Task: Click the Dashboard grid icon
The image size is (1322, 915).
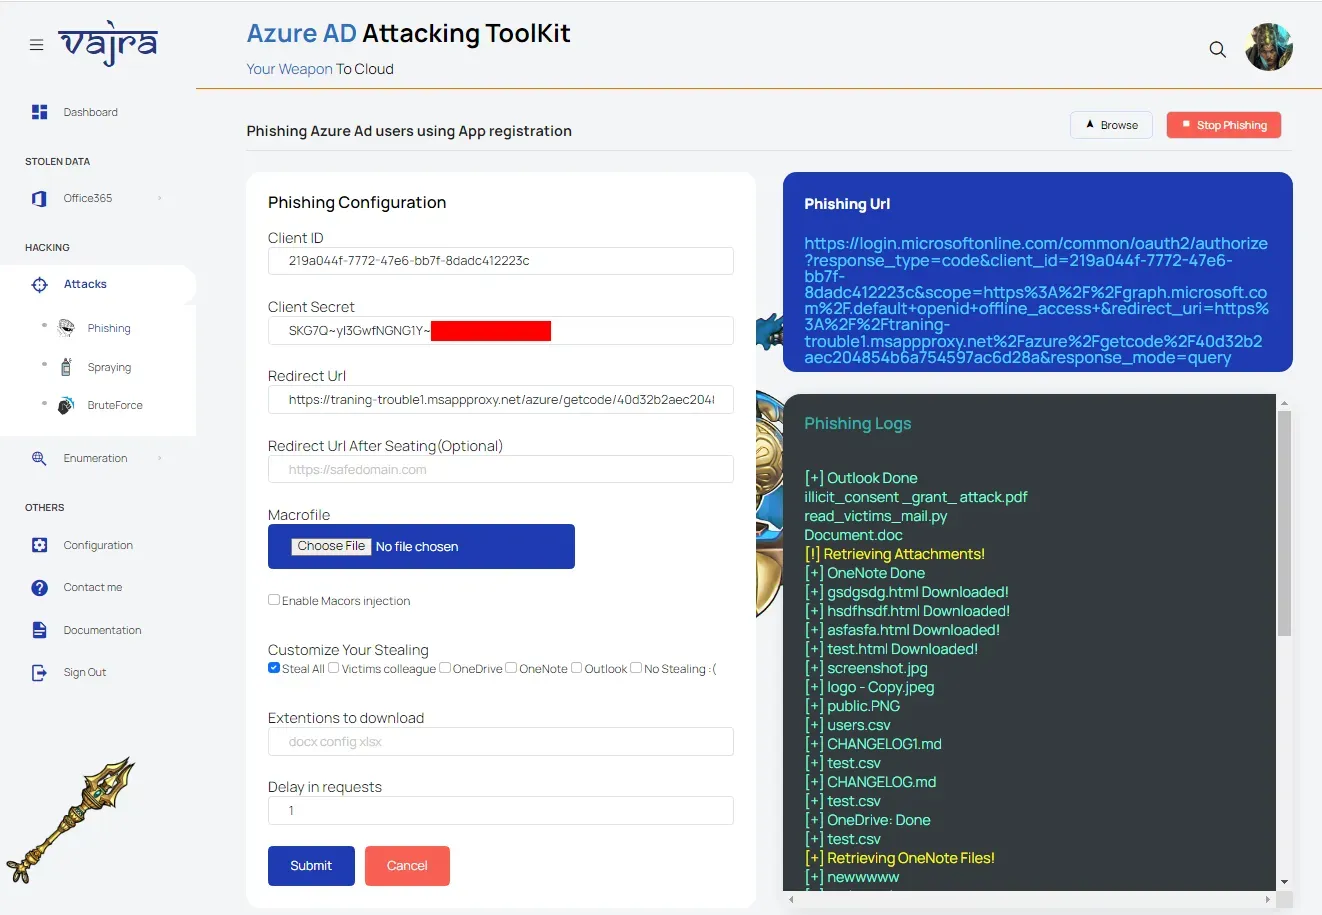Action: point(39,112)
